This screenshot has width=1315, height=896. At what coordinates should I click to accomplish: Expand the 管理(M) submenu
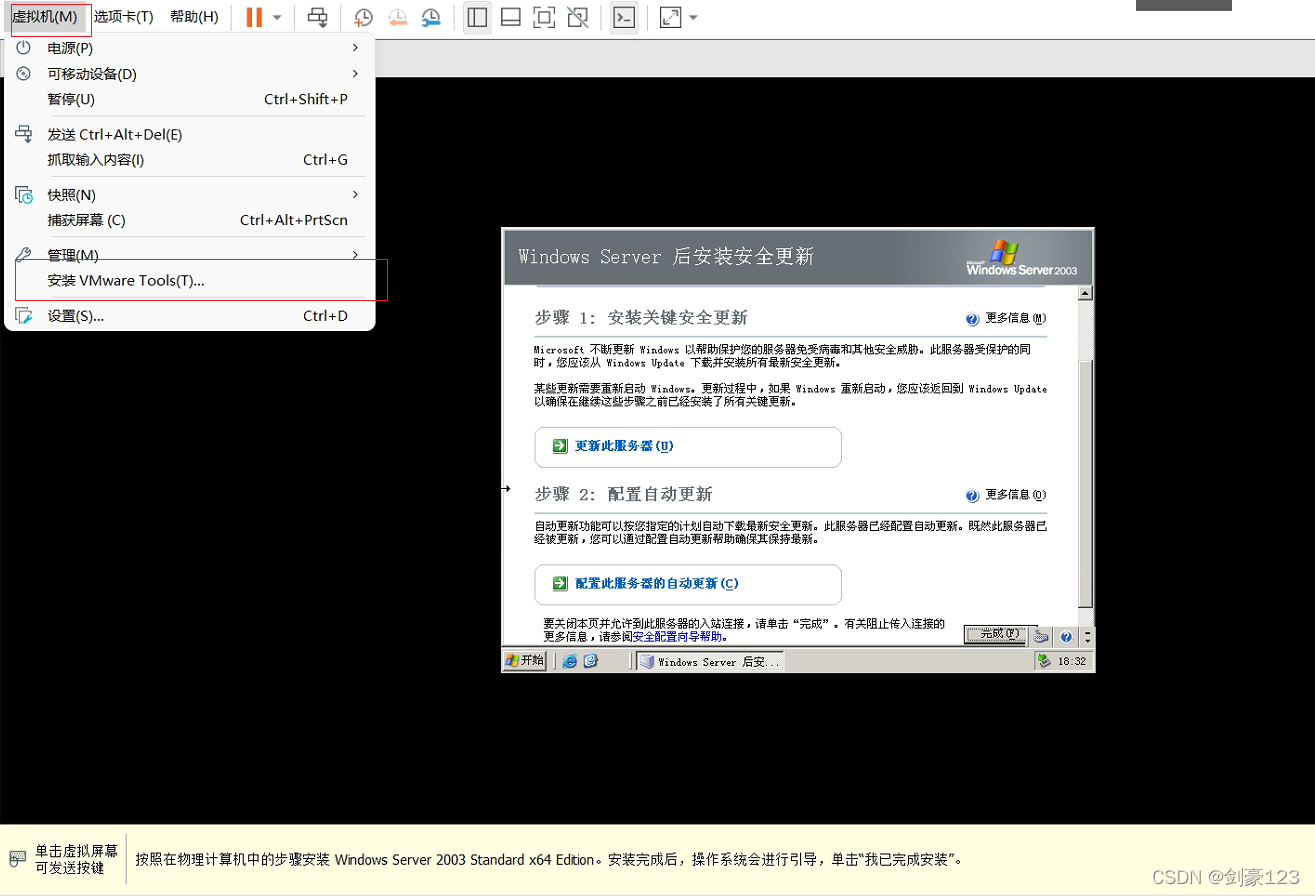tap(190, 255)
